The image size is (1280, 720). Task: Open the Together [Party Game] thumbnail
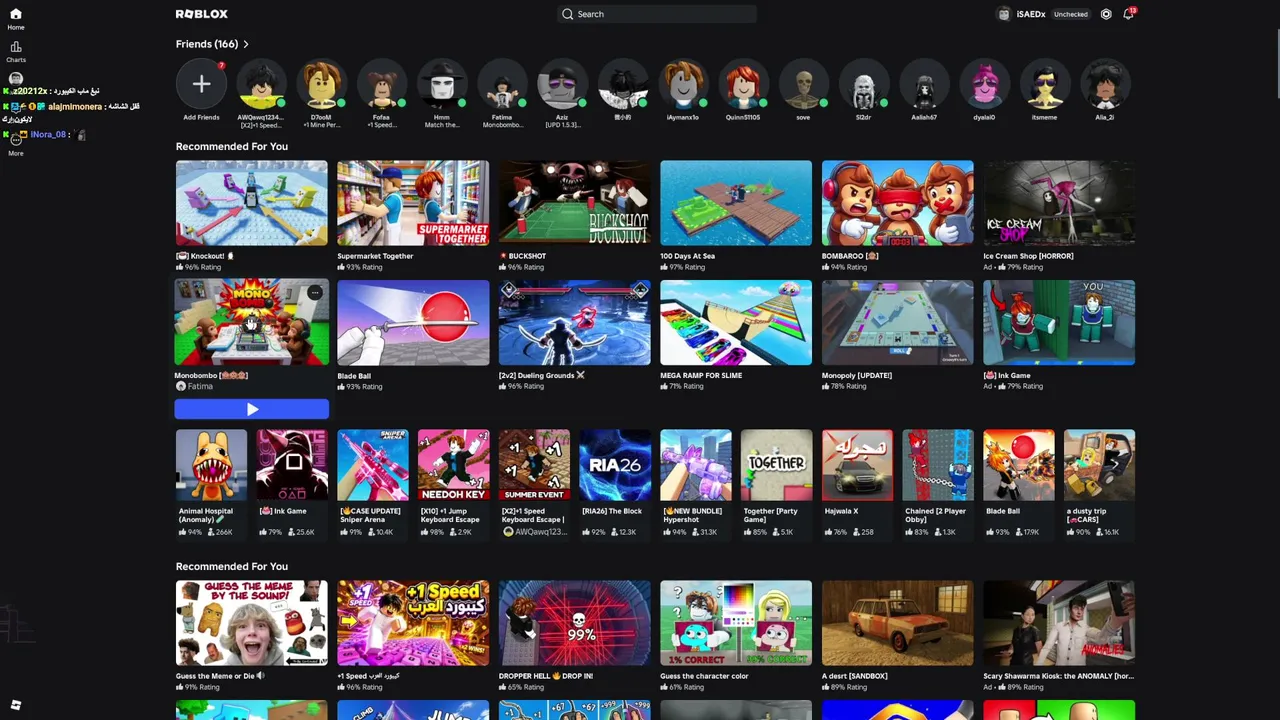776,465
